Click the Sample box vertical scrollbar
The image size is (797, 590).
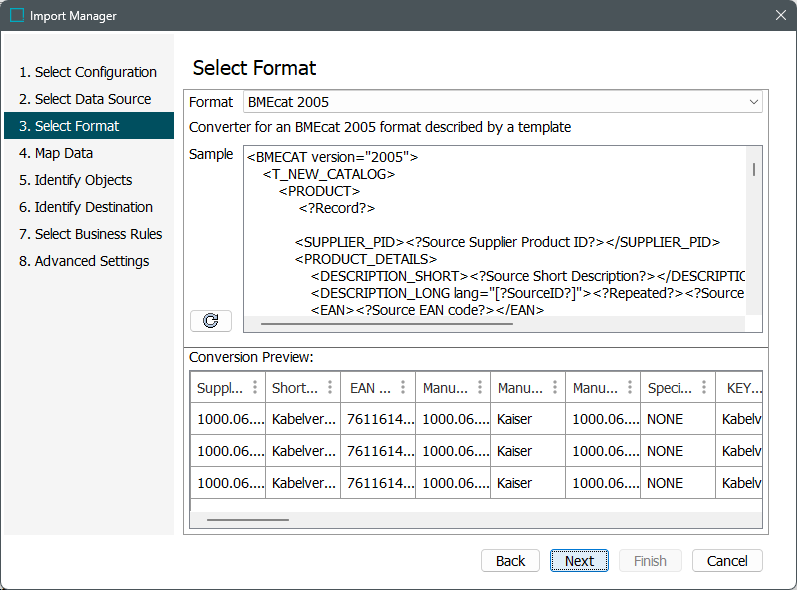(754, 170)
